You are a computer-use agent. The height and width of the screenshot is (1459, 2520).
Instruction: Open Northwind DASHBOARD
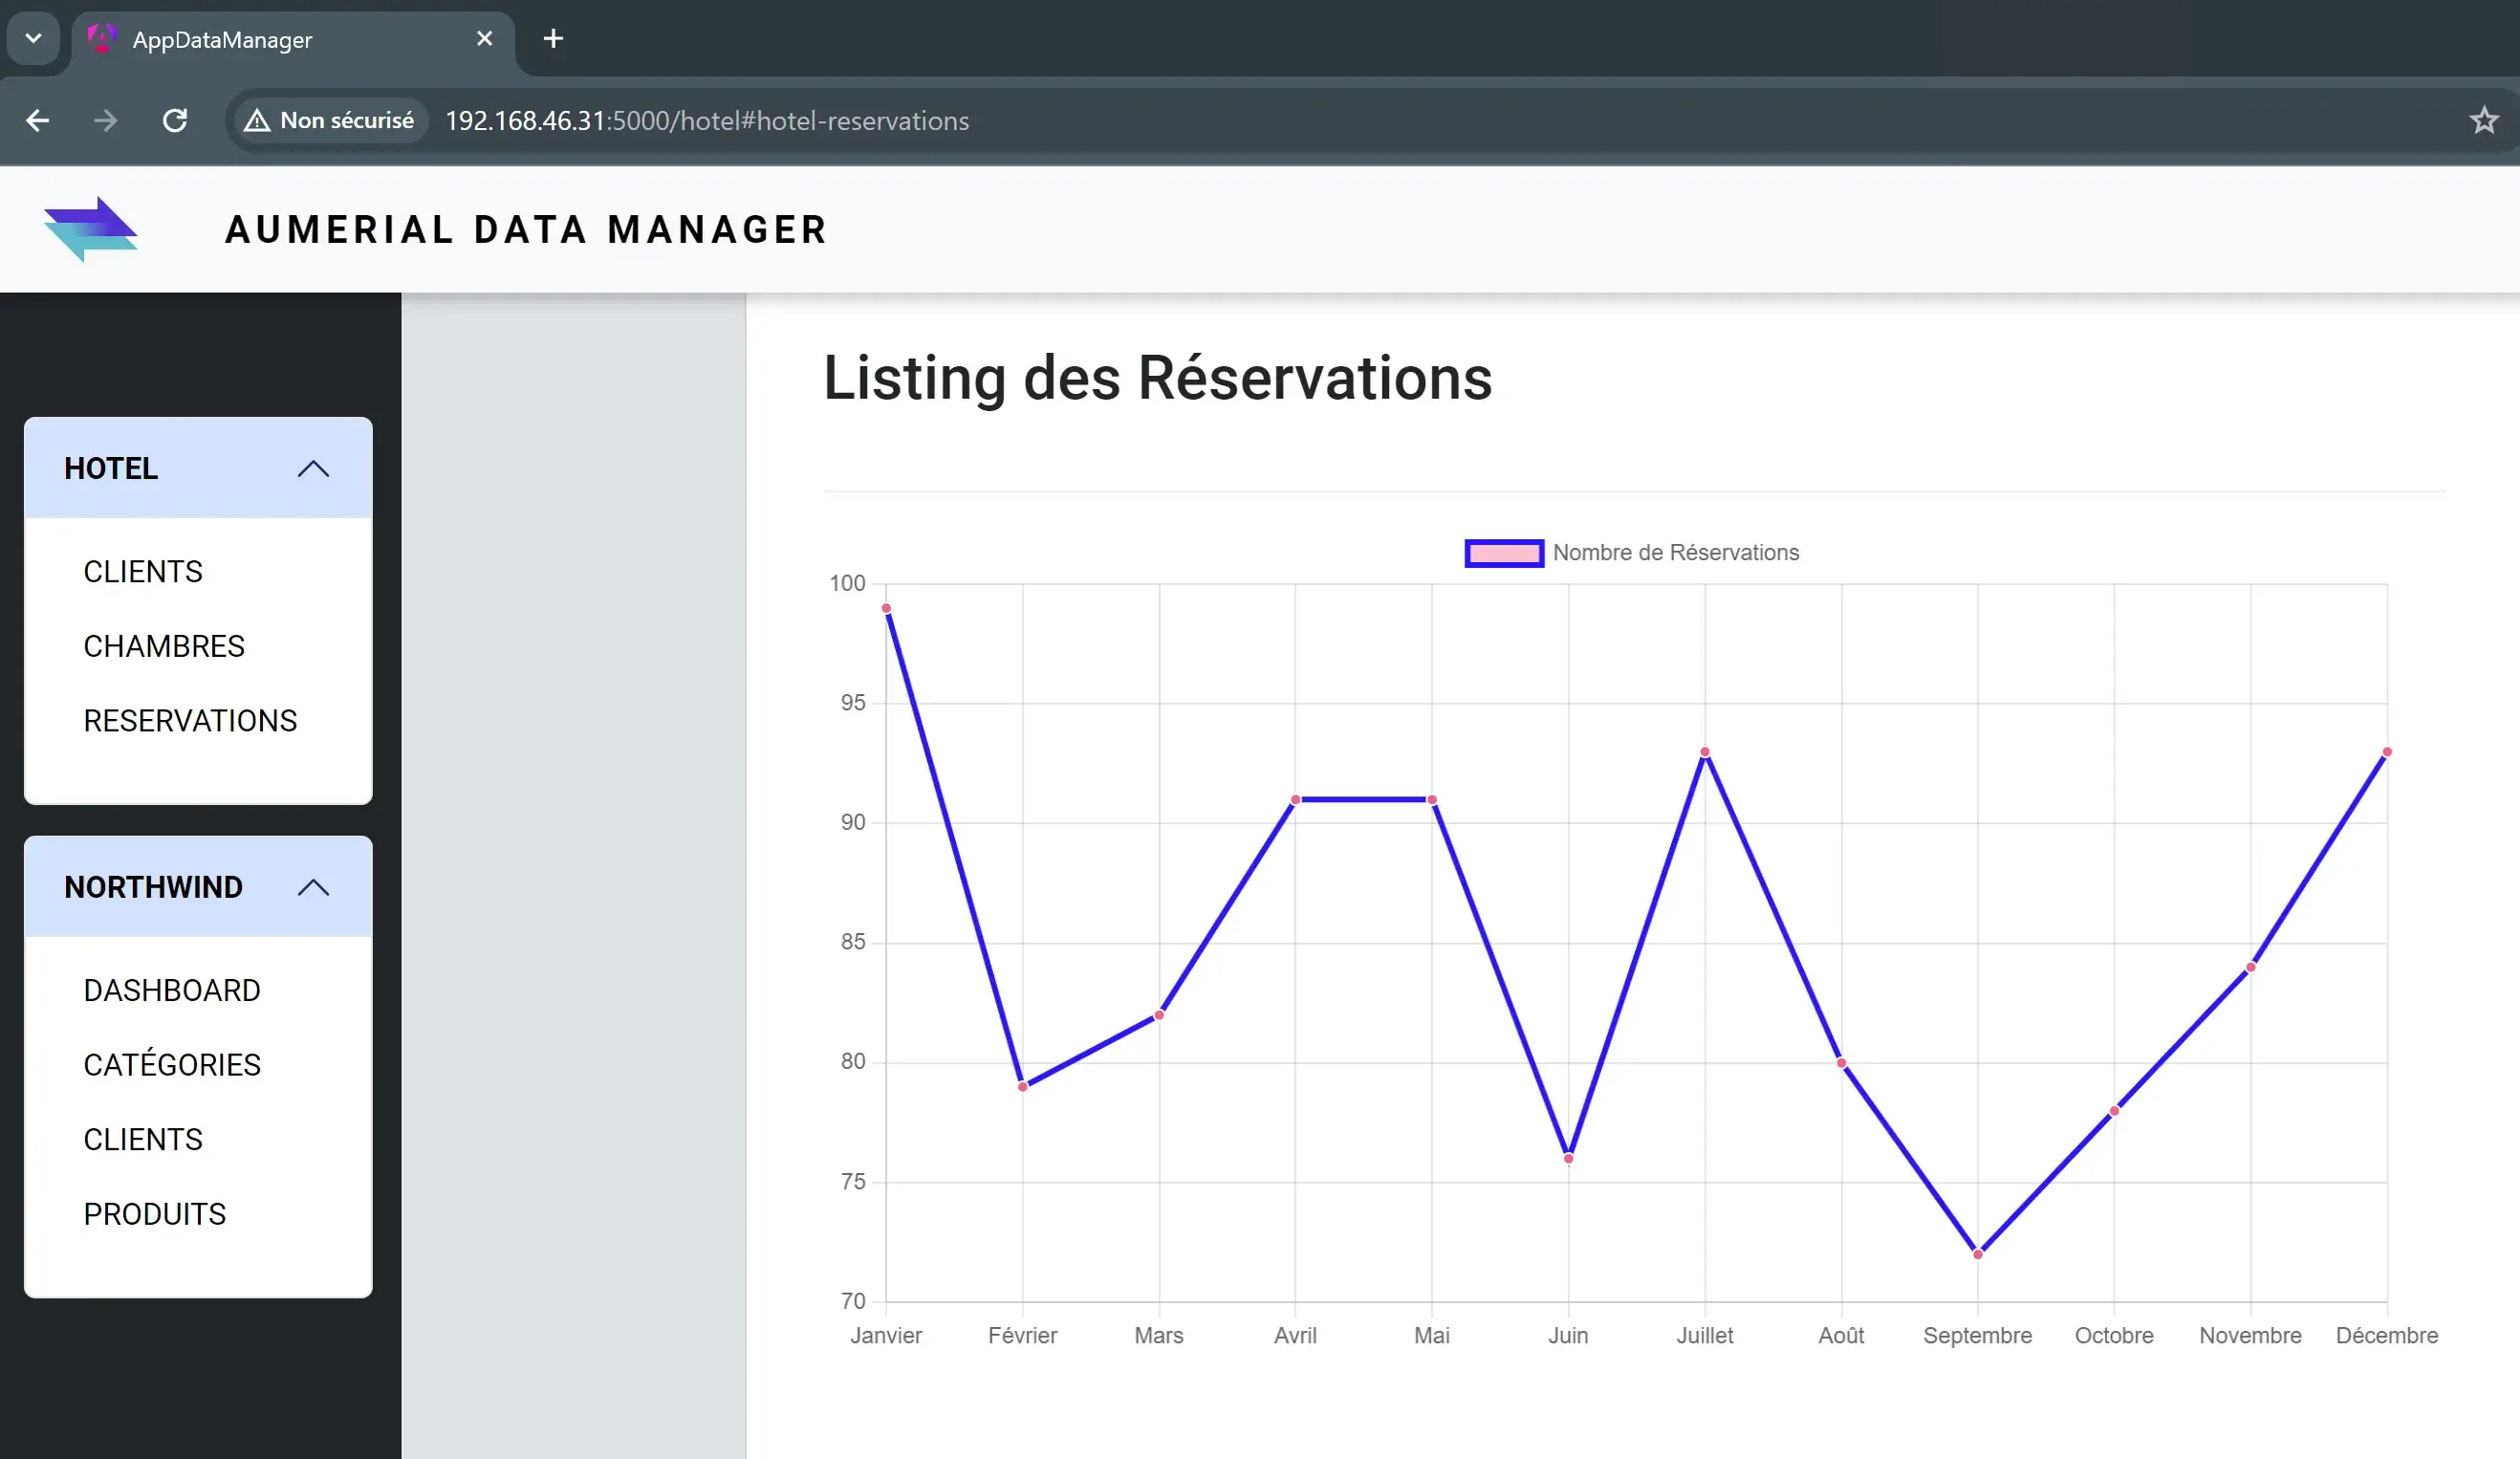[172, 990]
